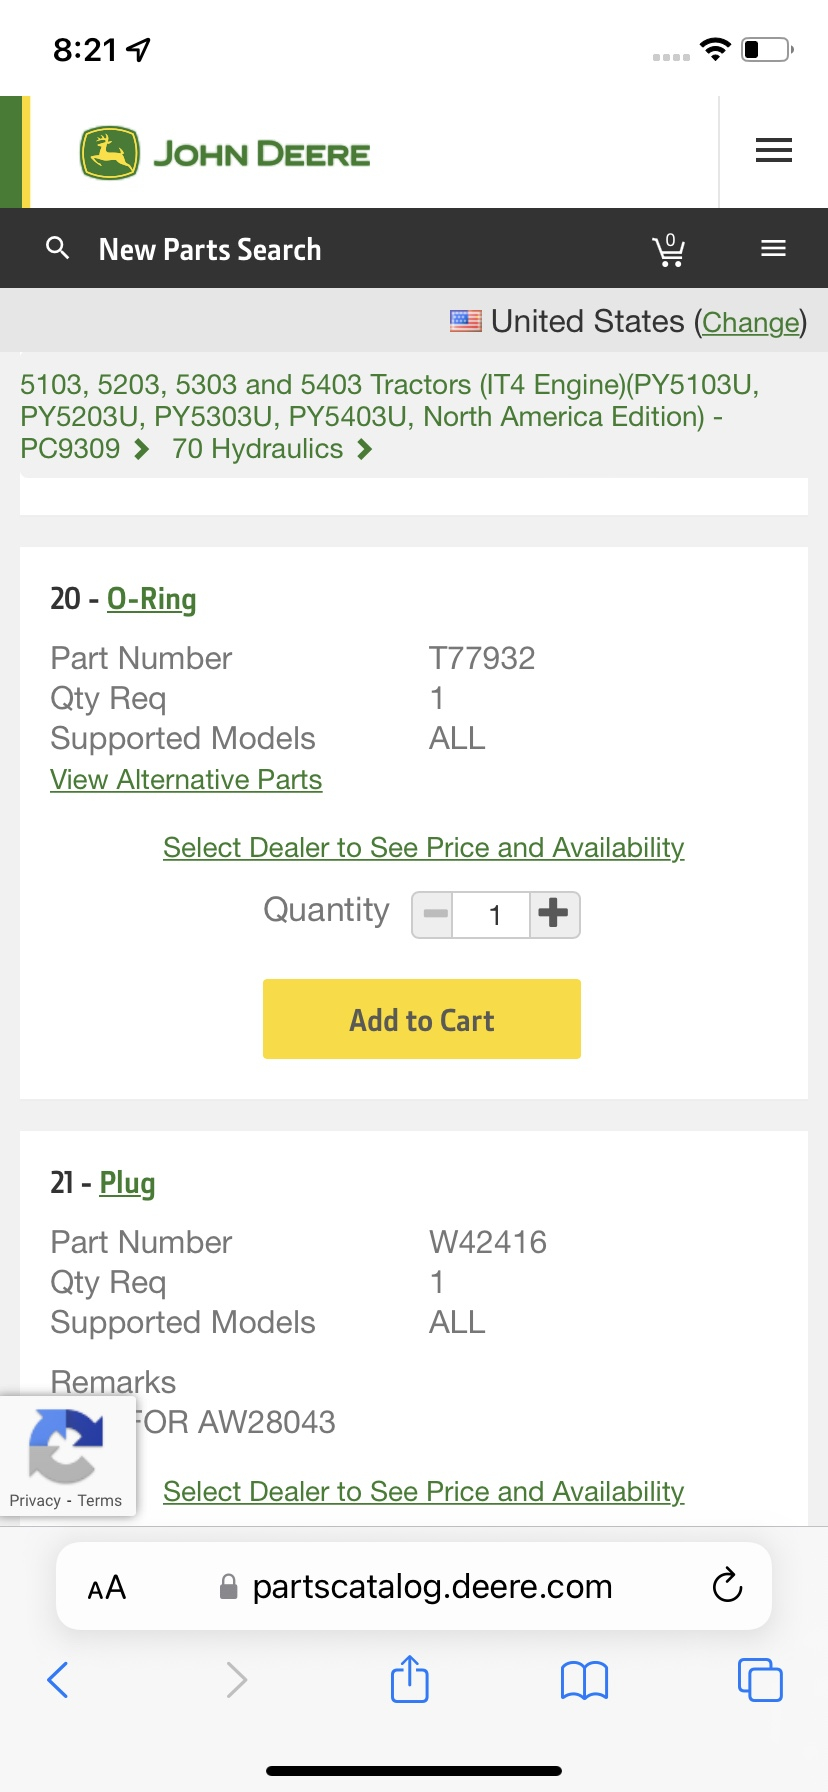Open the Plug part link

coord(127,1183)
